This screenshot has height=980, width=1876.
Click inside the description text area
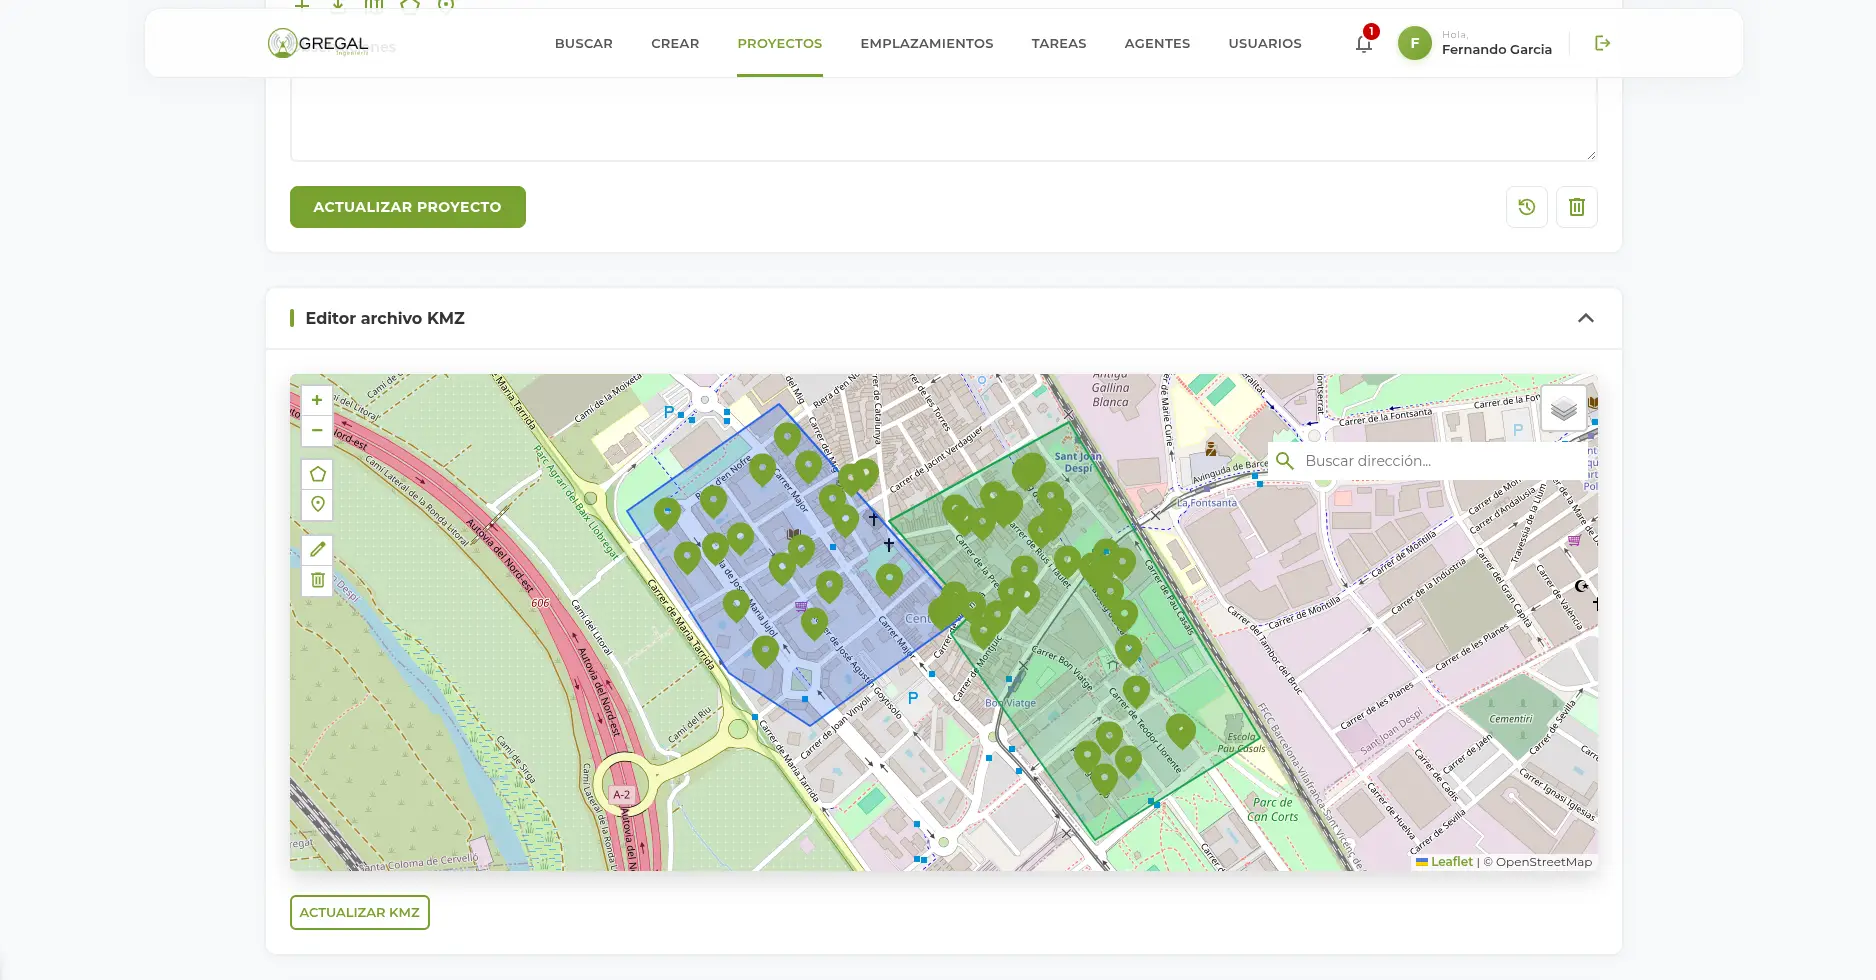pyautogui.click(x=943, y=118)
